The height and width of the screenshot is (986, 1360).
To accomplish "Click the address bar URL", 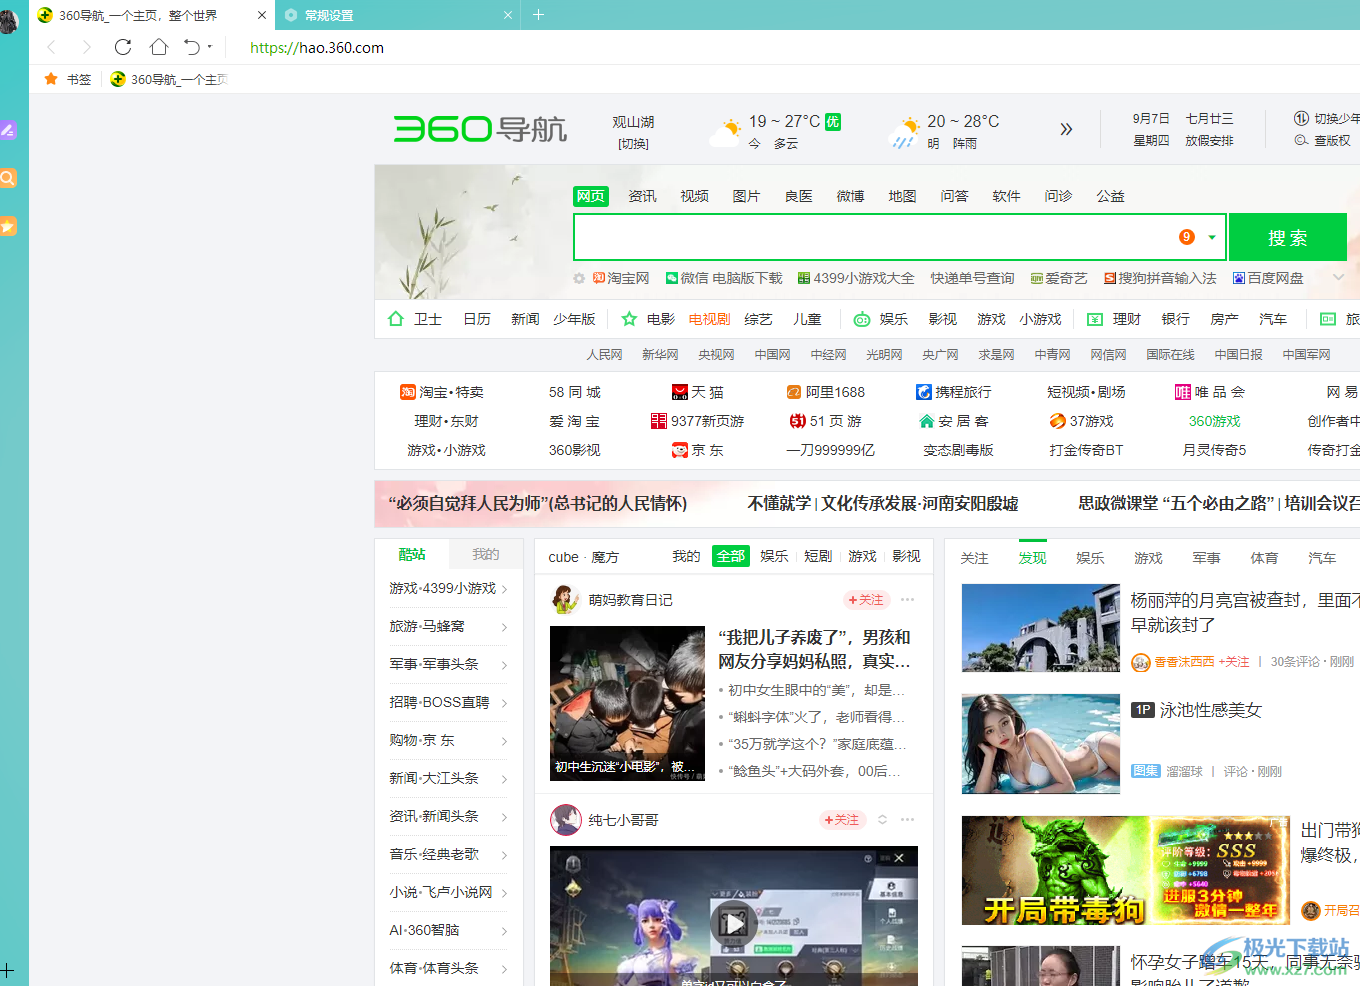I will pos(317,47).
